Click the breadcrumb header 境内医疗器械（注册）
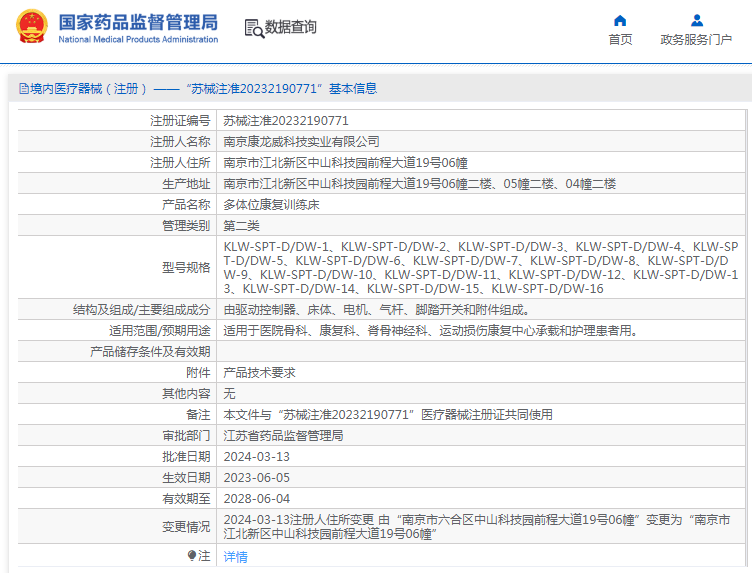 coord(89,89)
